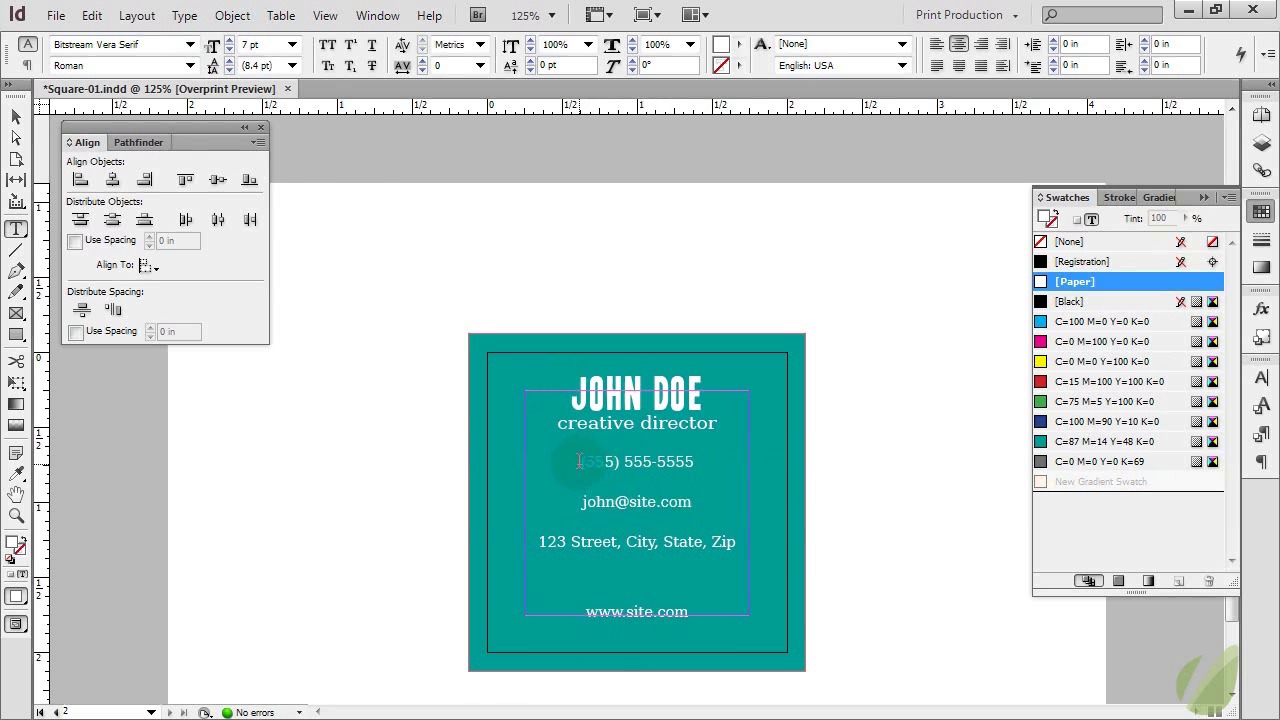Screen dimensions: 1280x720
Task: Click the Align Left Edges icon
Action: tap(81, 180)
